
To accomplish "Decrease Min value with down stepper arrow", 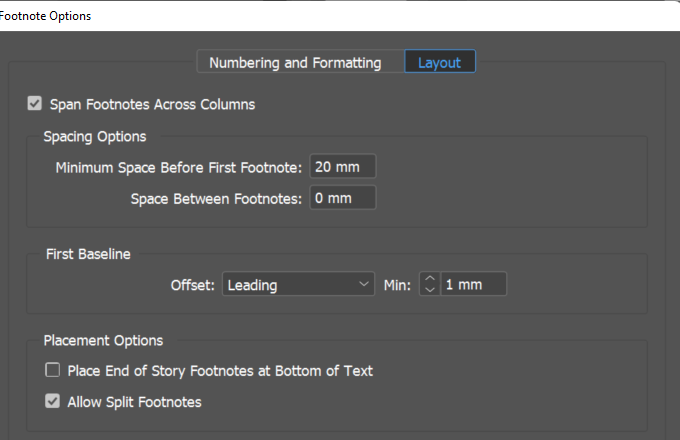I will [x=430, y=291].
